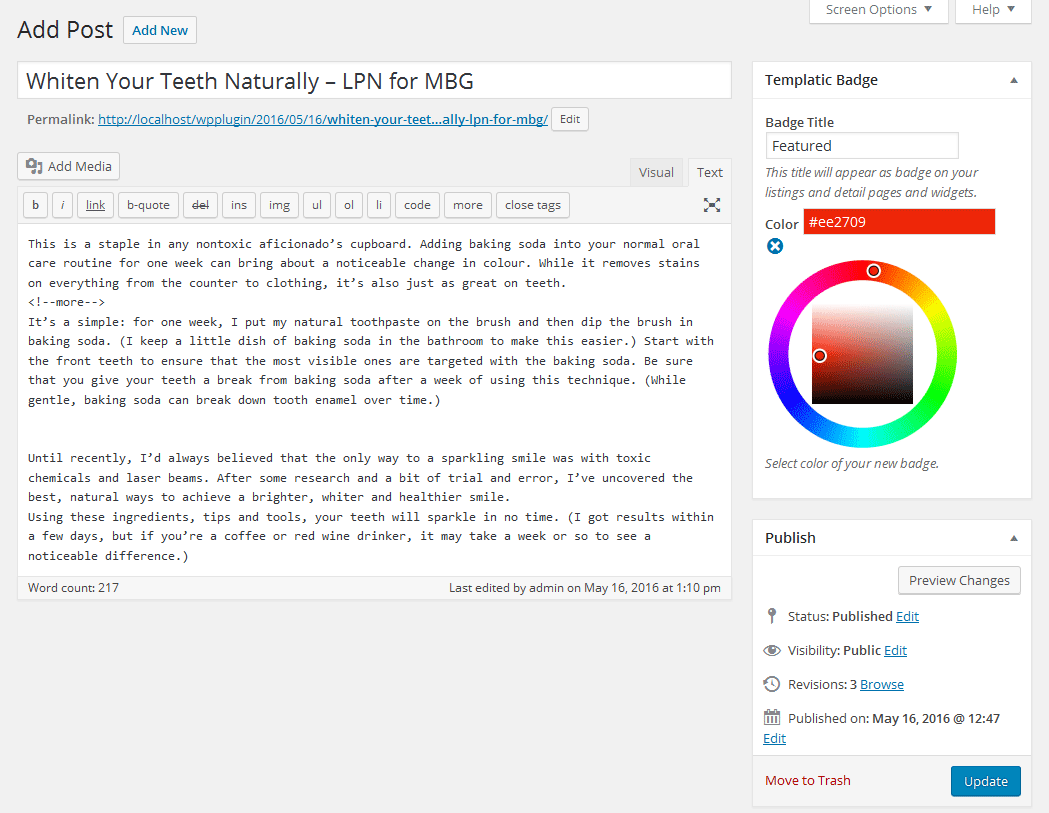Open the post permalink URL
Screen dimensions: 1049x813
coord(322,119)
